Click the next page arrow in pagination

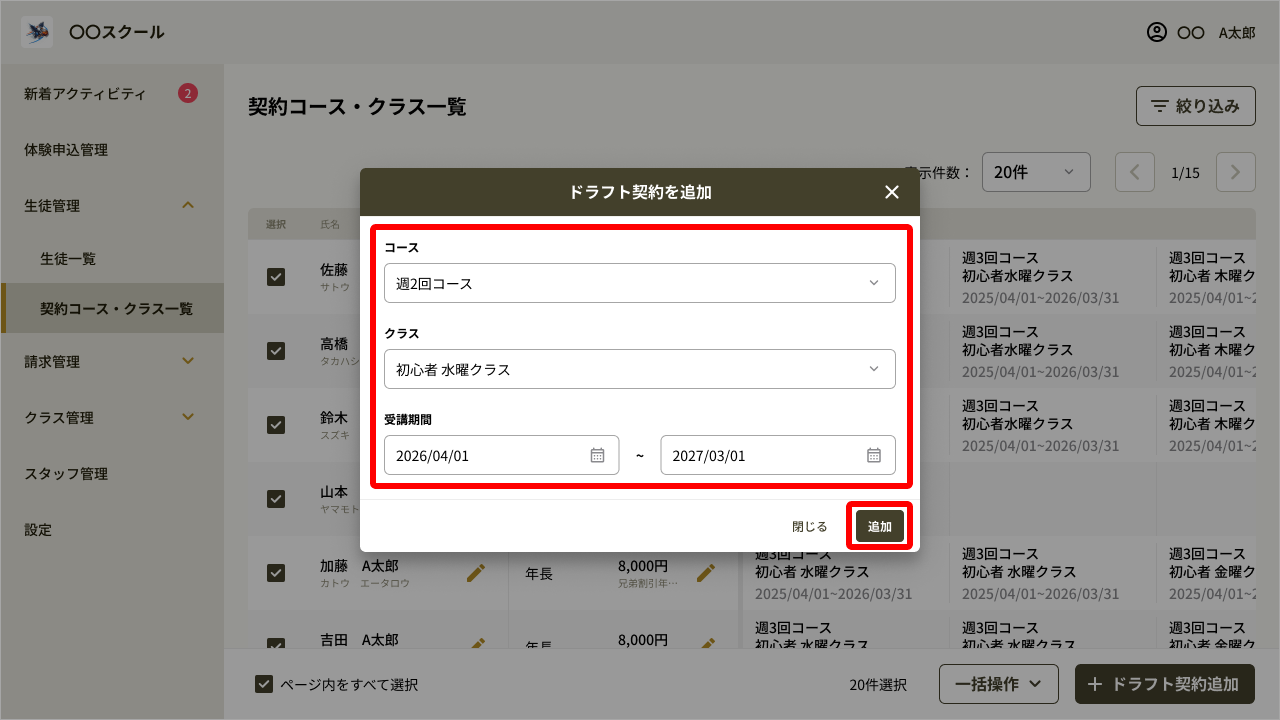click(1235, 172)
